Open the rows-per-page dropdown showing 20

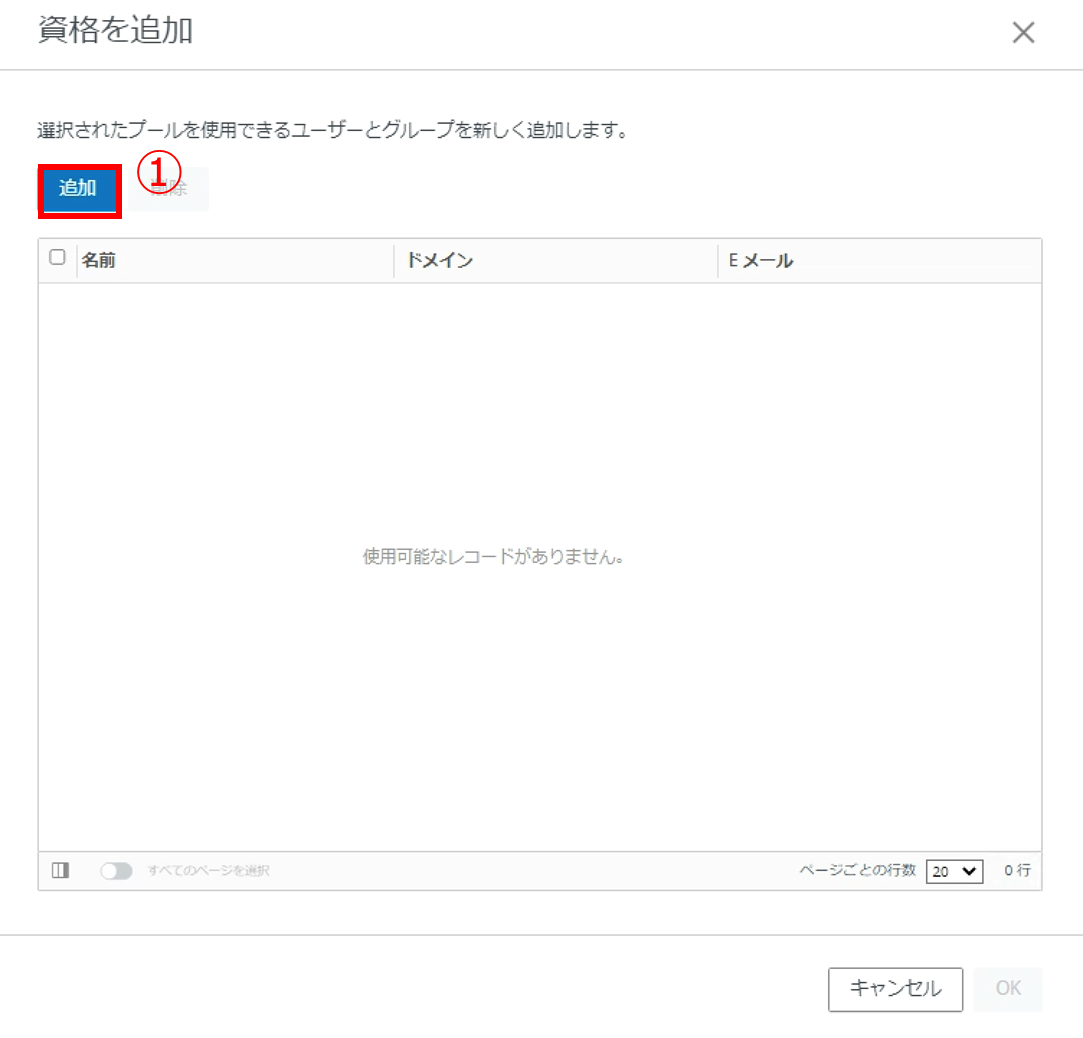[954, 871]
